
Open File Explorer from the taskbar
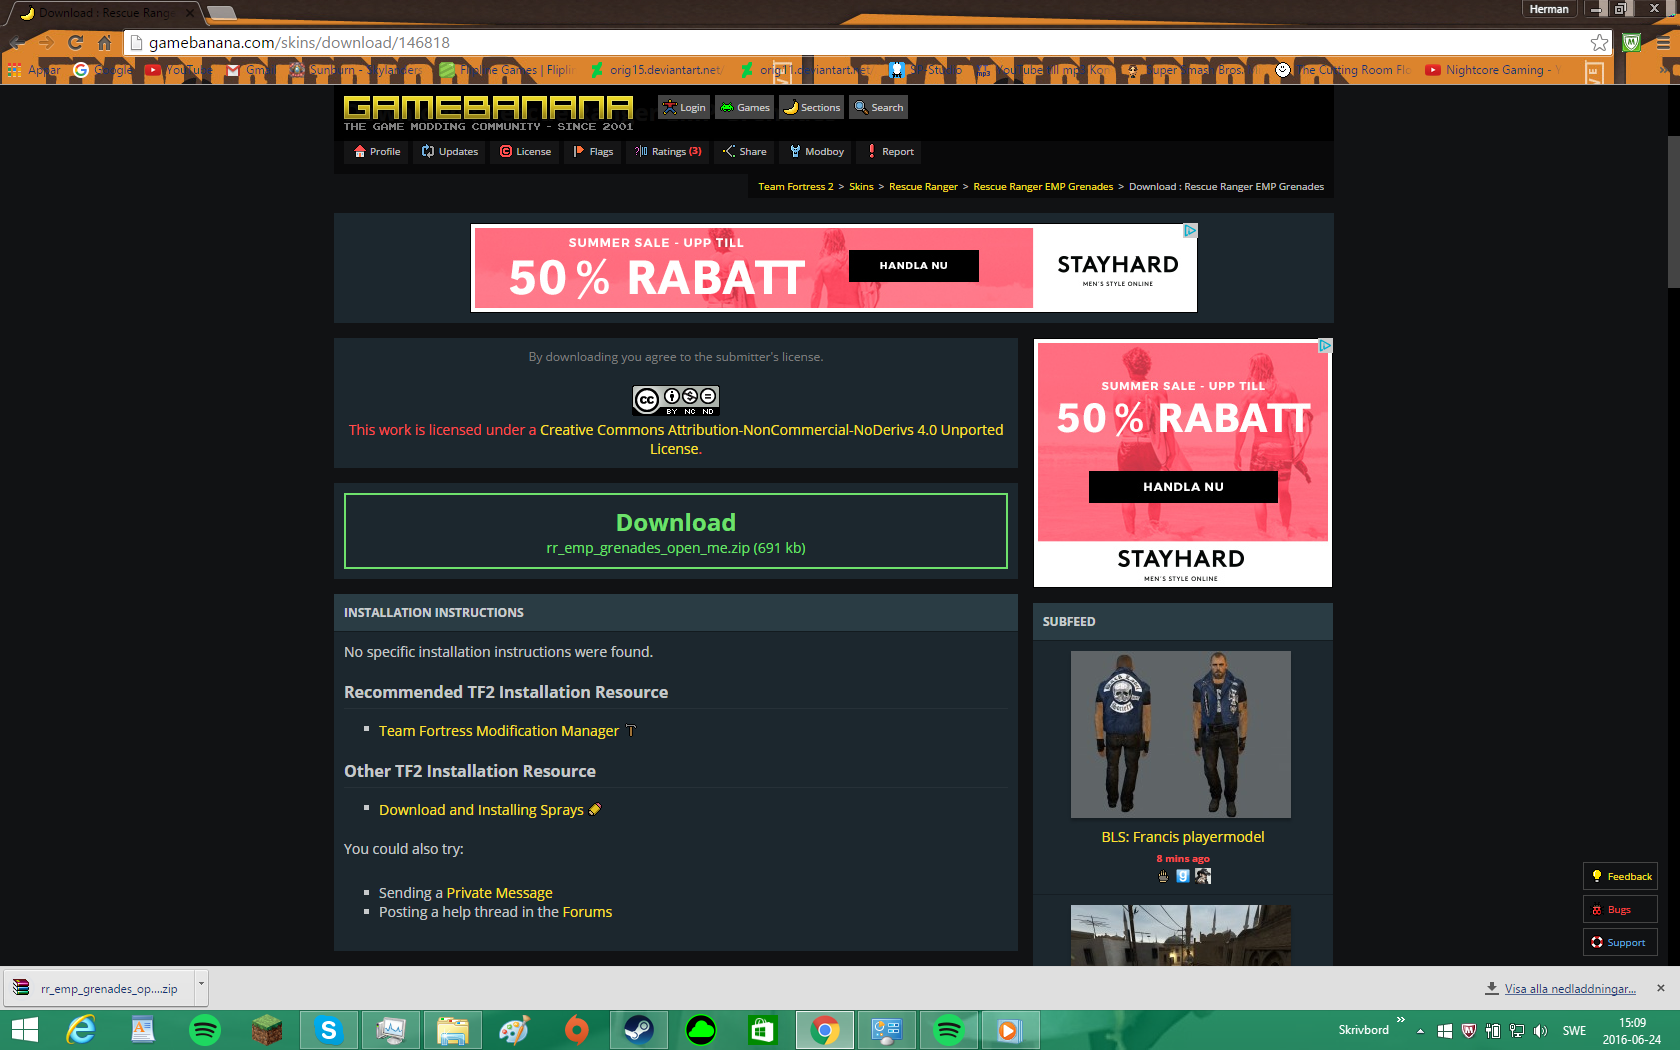pos(452,1030)
